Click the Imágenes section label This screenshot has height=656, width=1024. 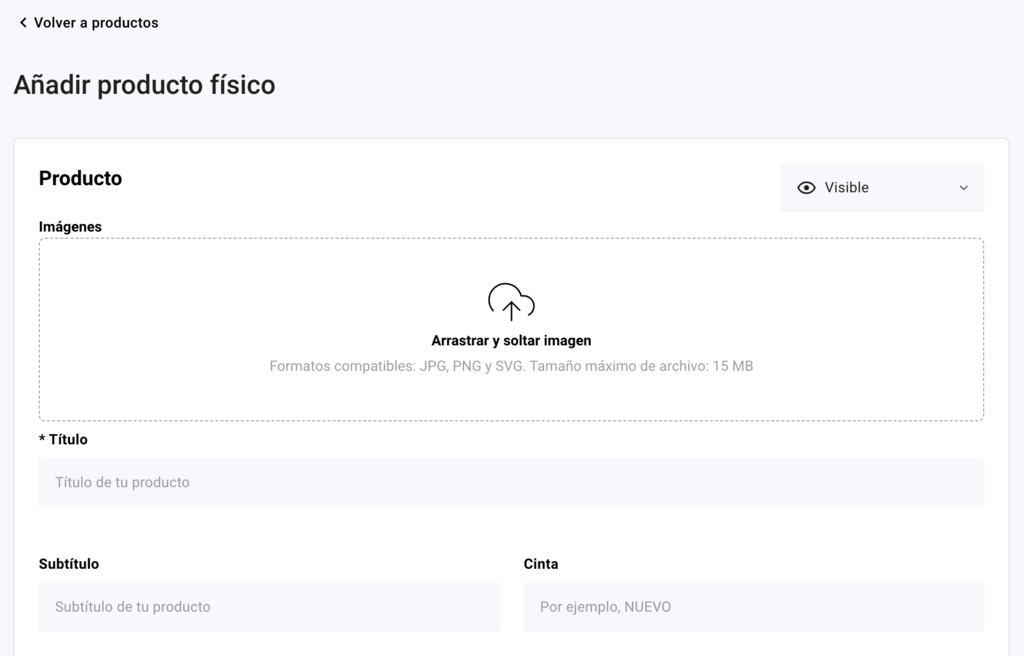[70, 227]
